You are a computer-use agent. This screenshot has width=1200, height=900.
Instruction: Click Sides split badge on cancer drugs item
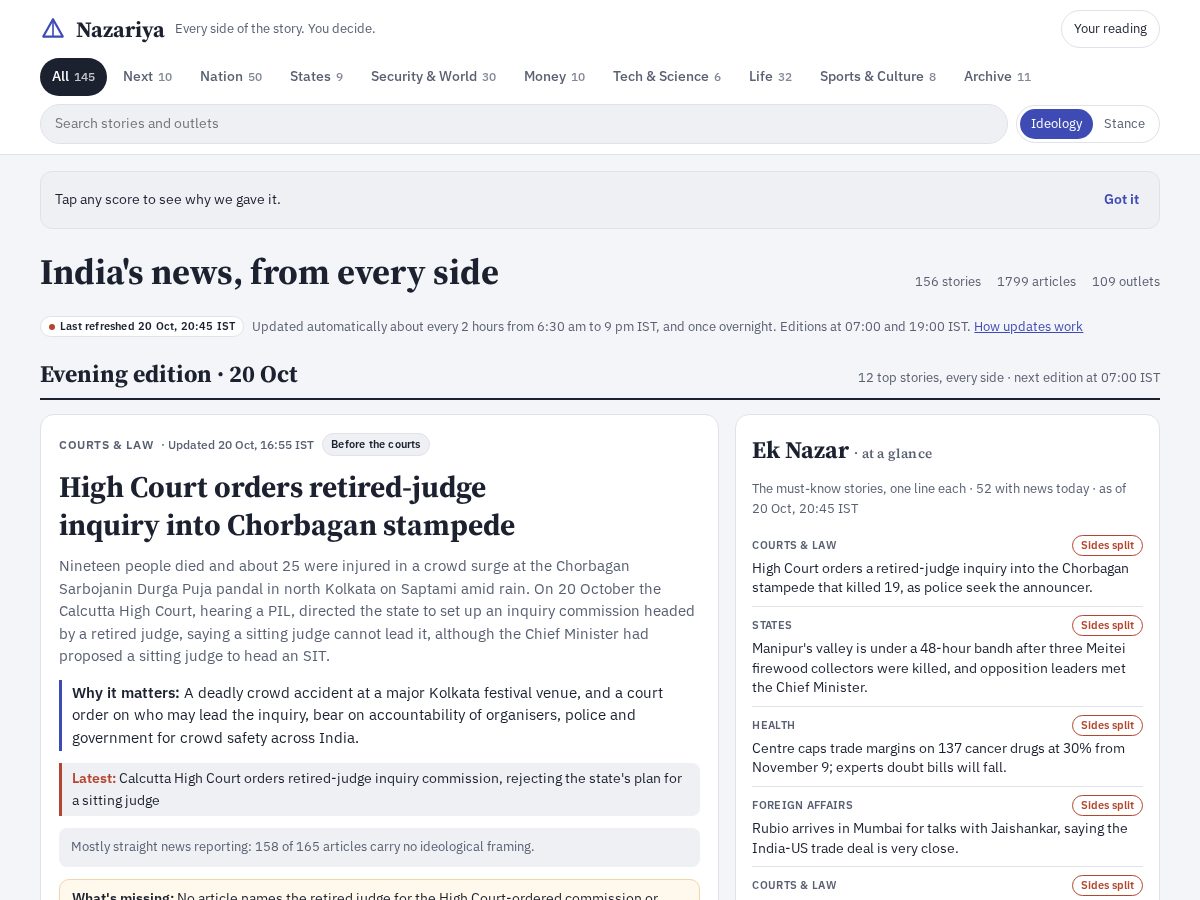click(1107, 726)
